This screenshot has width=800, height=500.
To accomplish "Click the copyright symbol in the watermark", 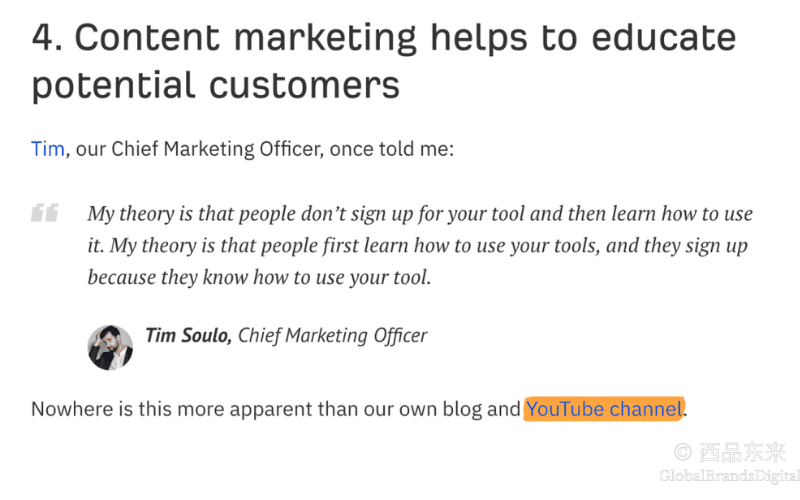I will pyautogui.click(x=683, y=452).
